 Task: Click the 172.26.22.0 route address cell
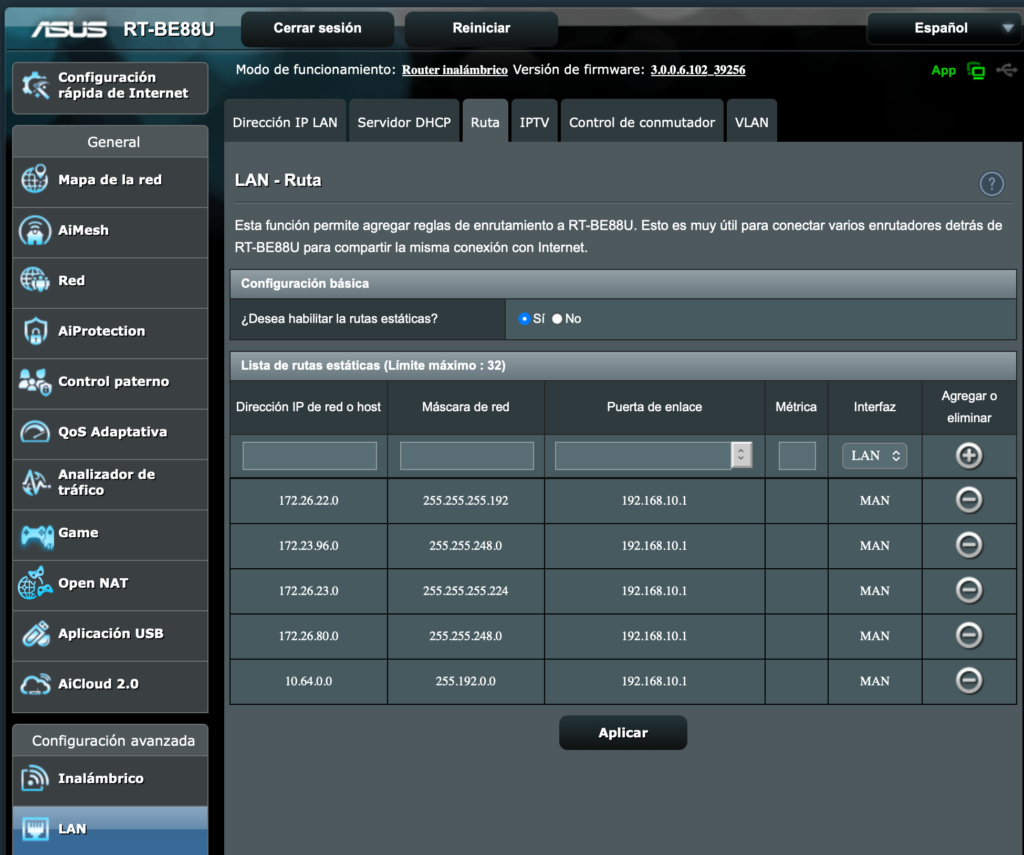tap(309, 501)
